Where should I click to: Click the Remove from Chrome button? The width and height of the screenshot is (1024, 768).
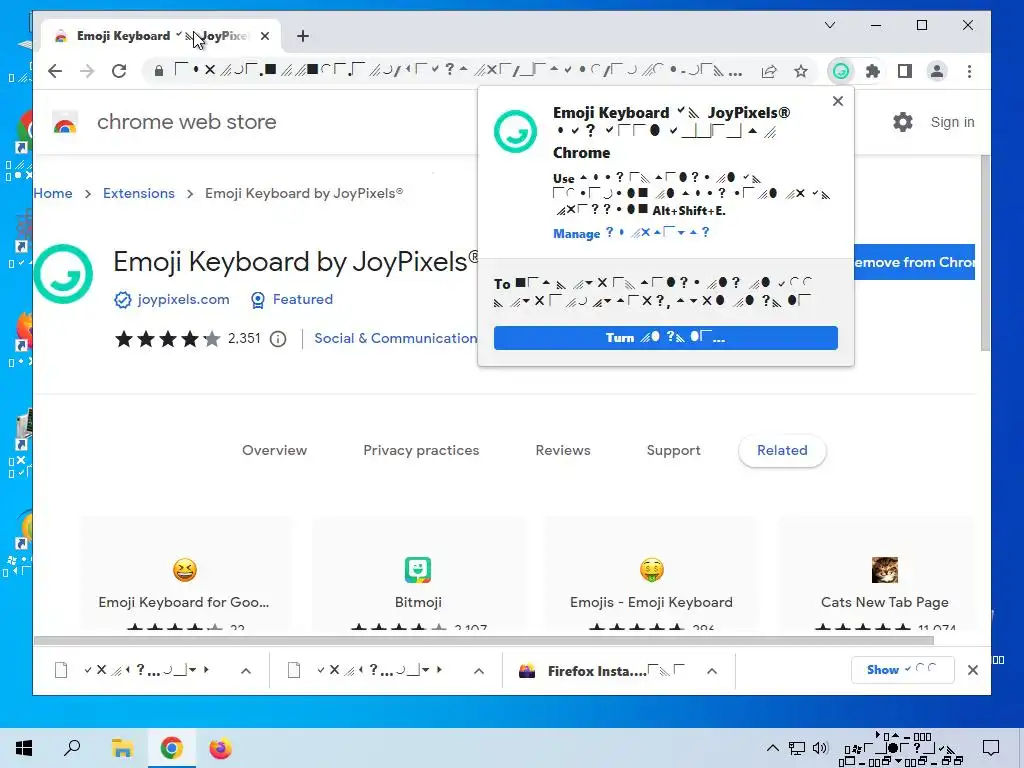[x=914, y=262]
